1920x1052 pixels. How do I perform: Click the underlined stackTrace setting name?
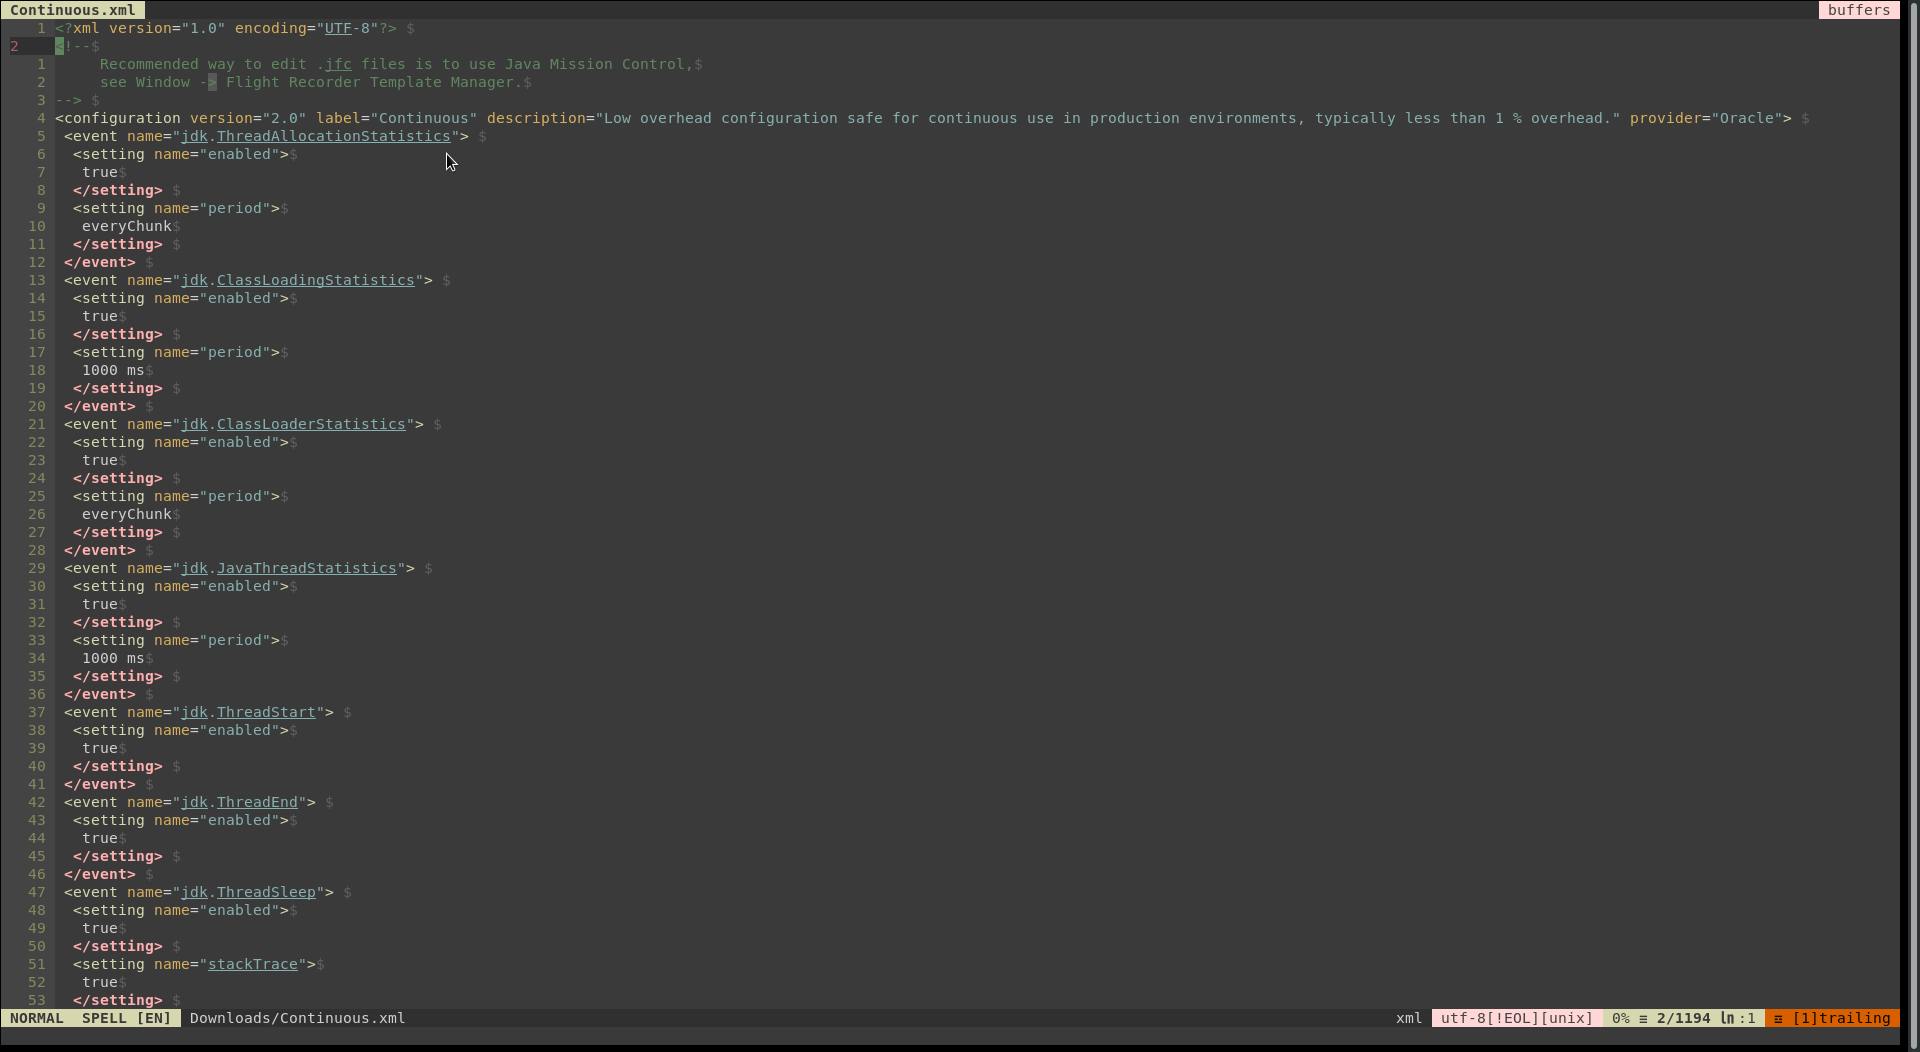[252, 964]
